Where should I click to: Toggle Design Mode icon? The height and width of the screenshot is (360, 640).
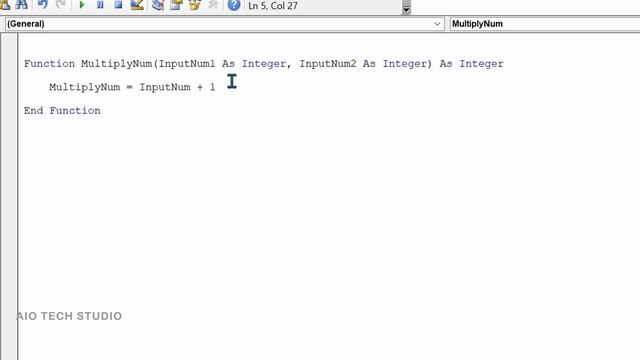click(x=137, y=5)
